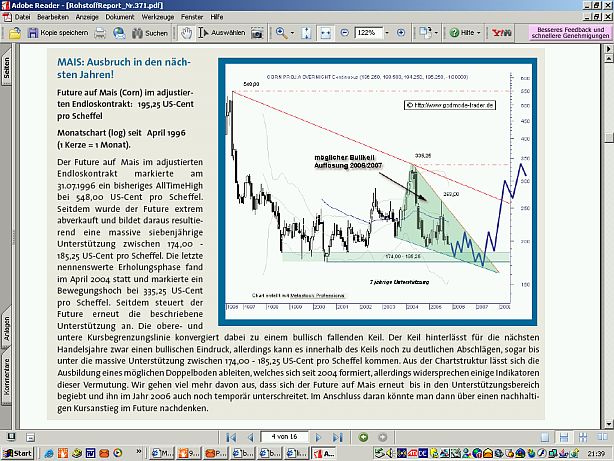Click the Word quick launch icon

click(x=90, y=454)
